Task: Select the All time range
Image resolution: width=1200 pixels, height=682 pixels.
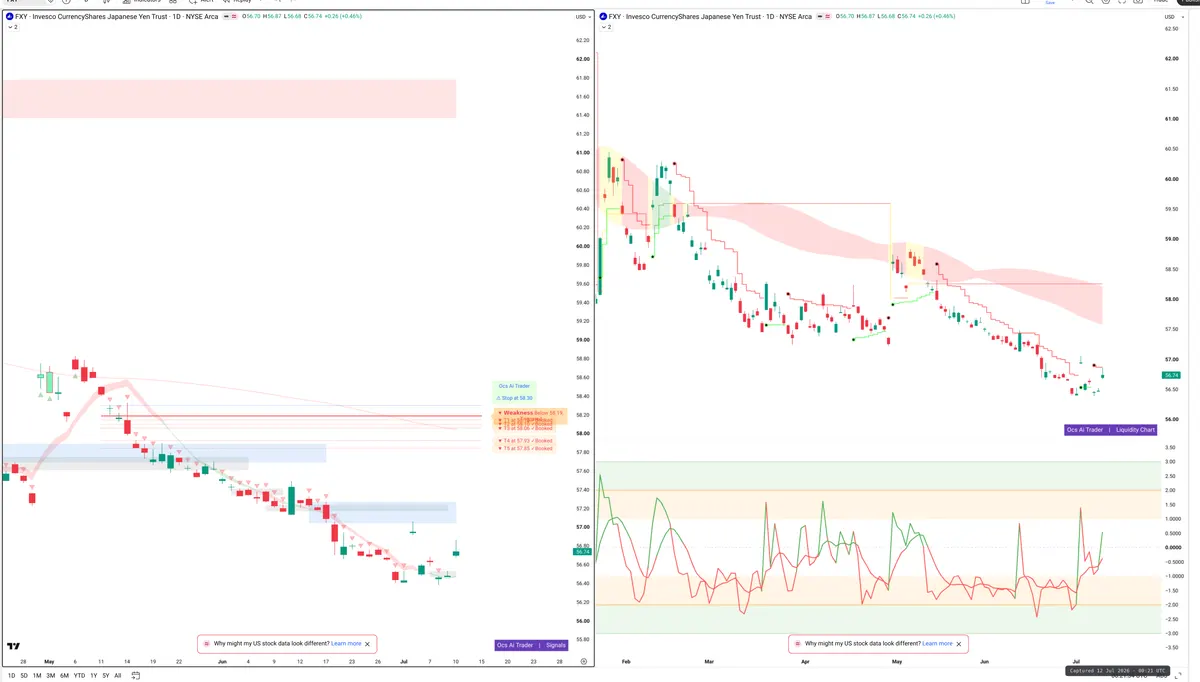Action: pyautogui.click(x=117, y=675)
